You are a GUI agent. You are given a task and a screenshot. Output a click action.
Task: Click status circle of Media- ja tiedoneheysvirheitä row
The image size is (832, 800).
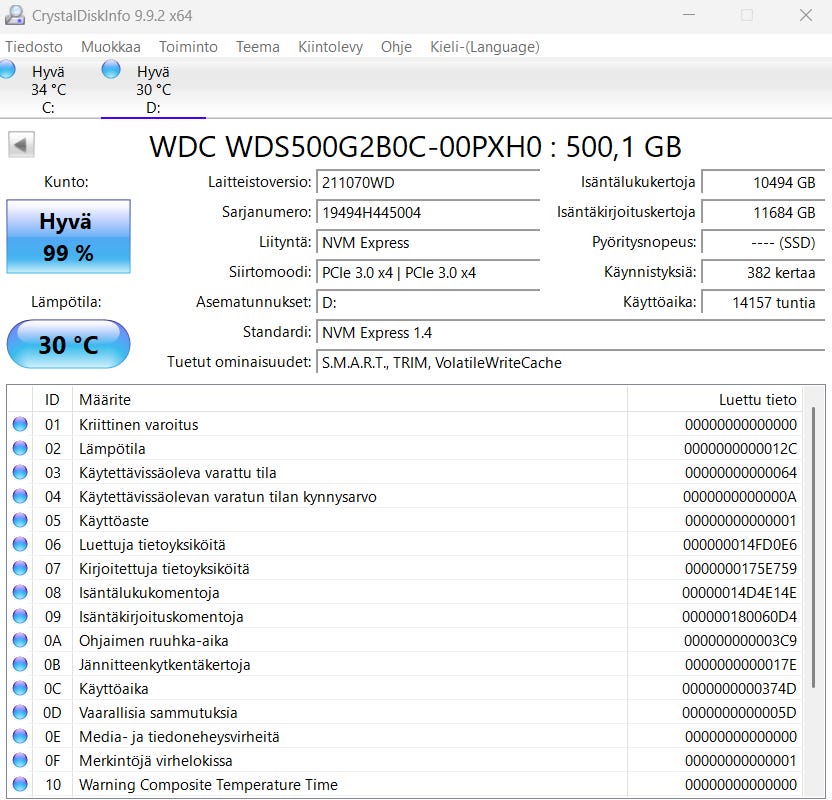(20, 736)
